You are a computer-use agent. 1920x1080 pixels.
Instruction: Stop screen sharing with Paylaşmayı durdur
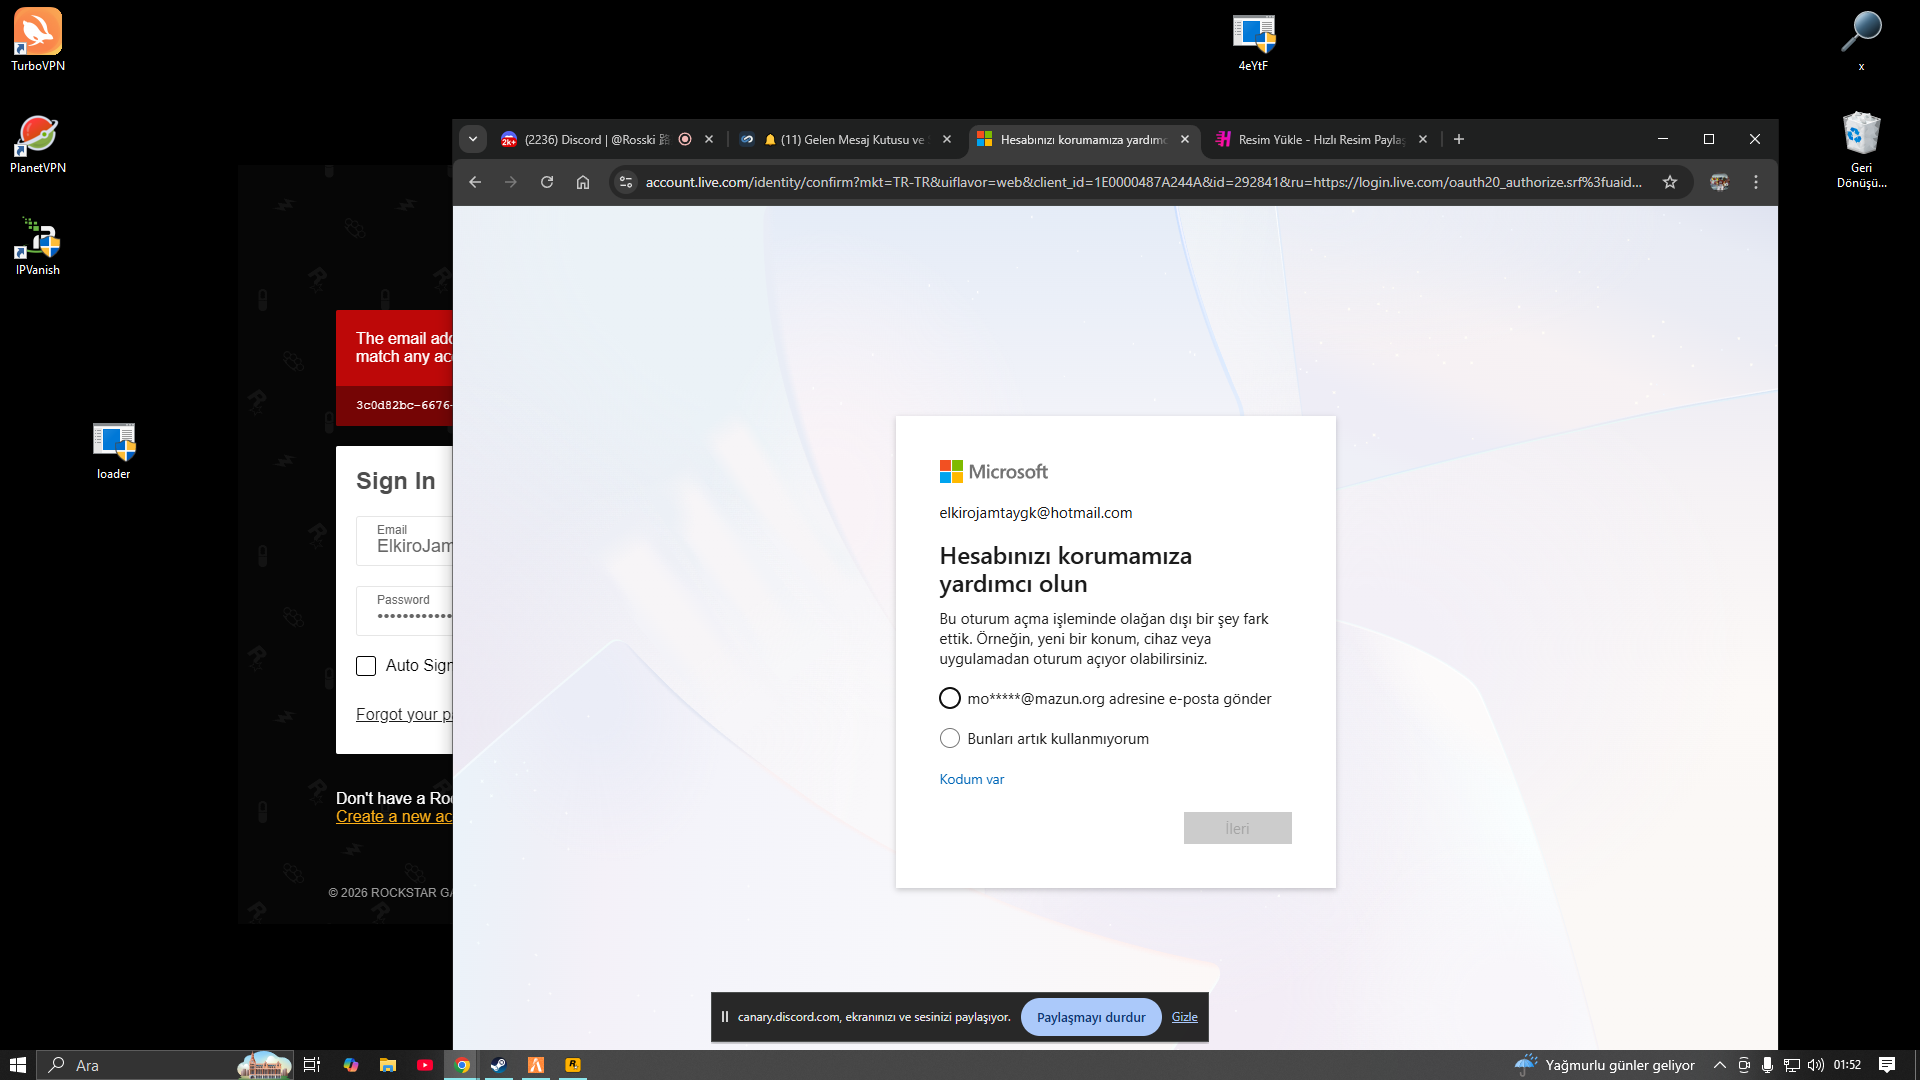1091,1017
